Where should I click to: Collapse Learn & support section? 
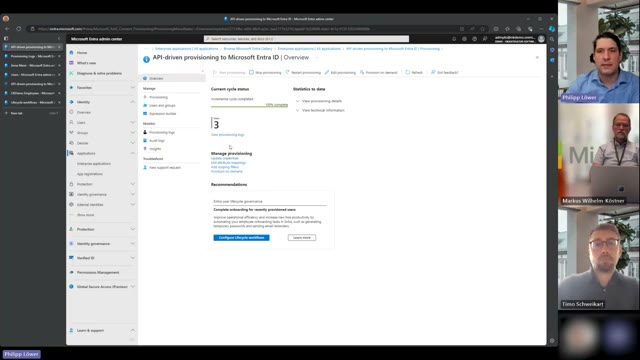pyautogui.click(x=133, y=330)
